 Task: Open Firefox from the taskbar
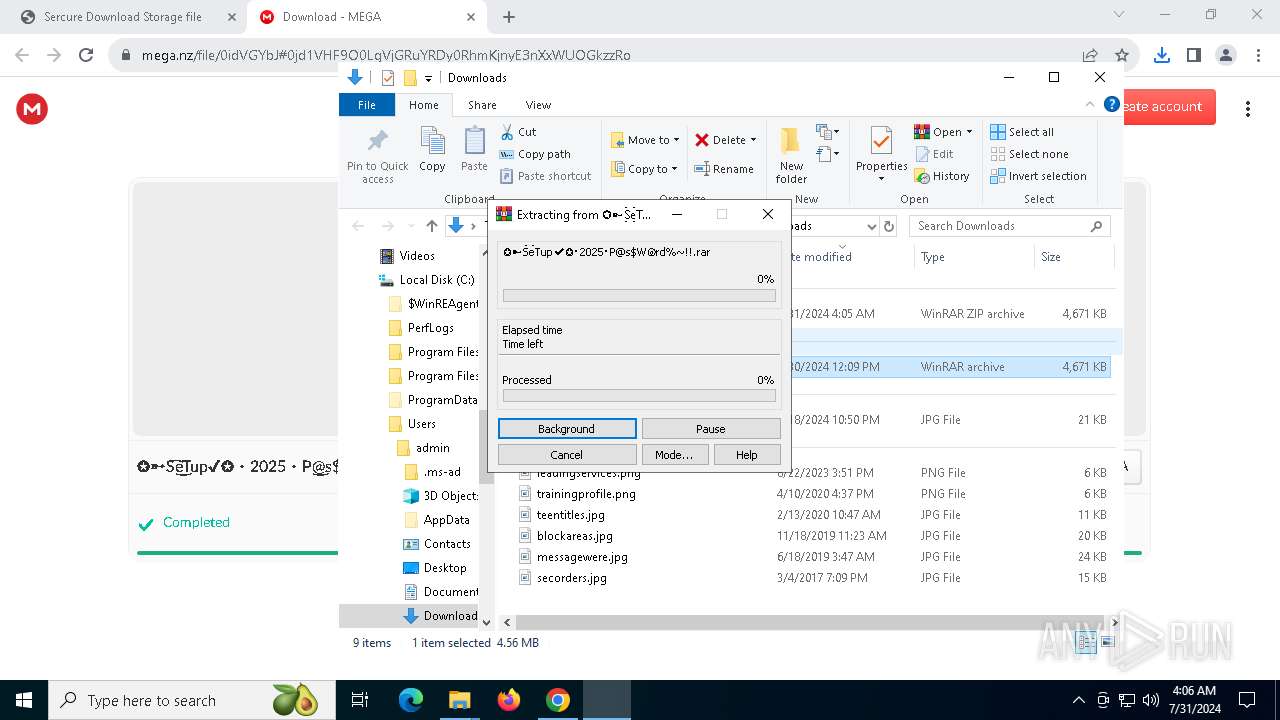(509, 700)
